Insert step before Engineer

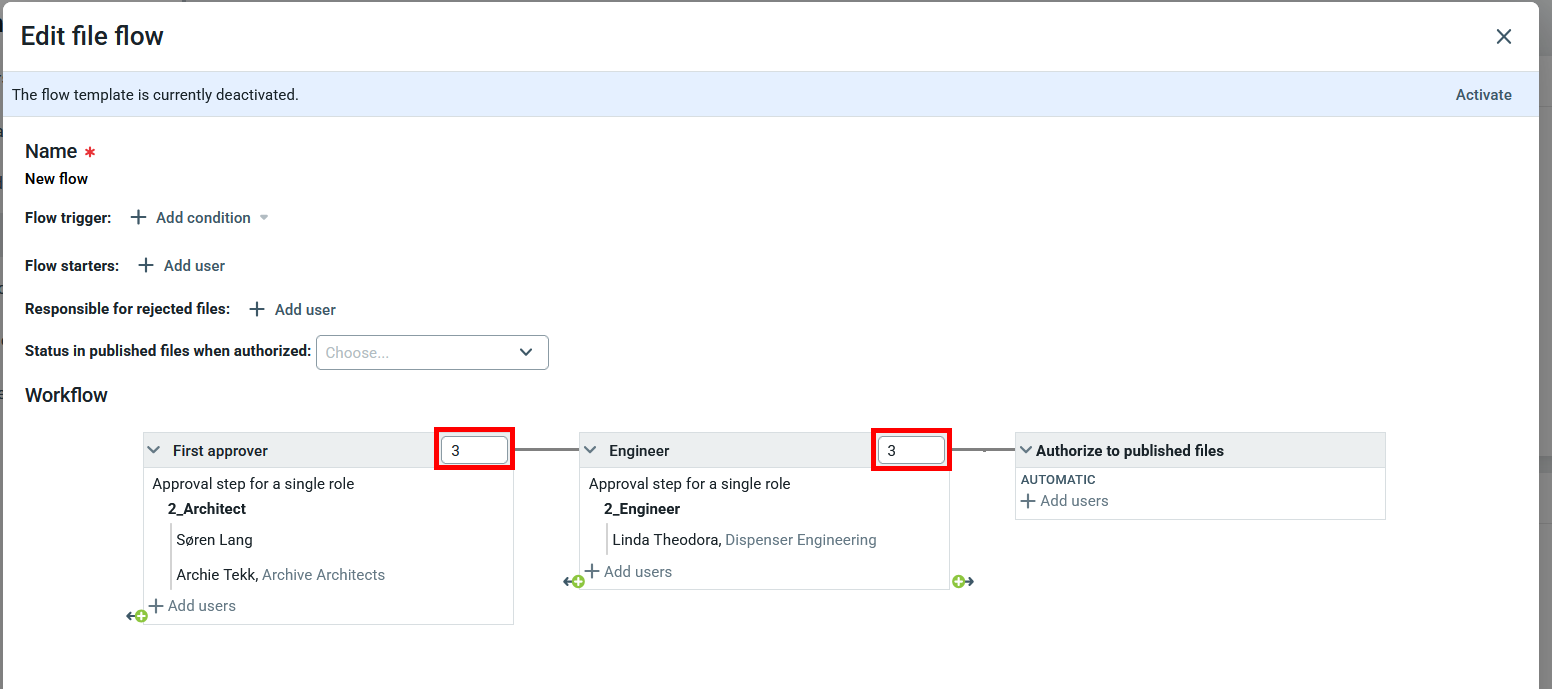(573, 582)
